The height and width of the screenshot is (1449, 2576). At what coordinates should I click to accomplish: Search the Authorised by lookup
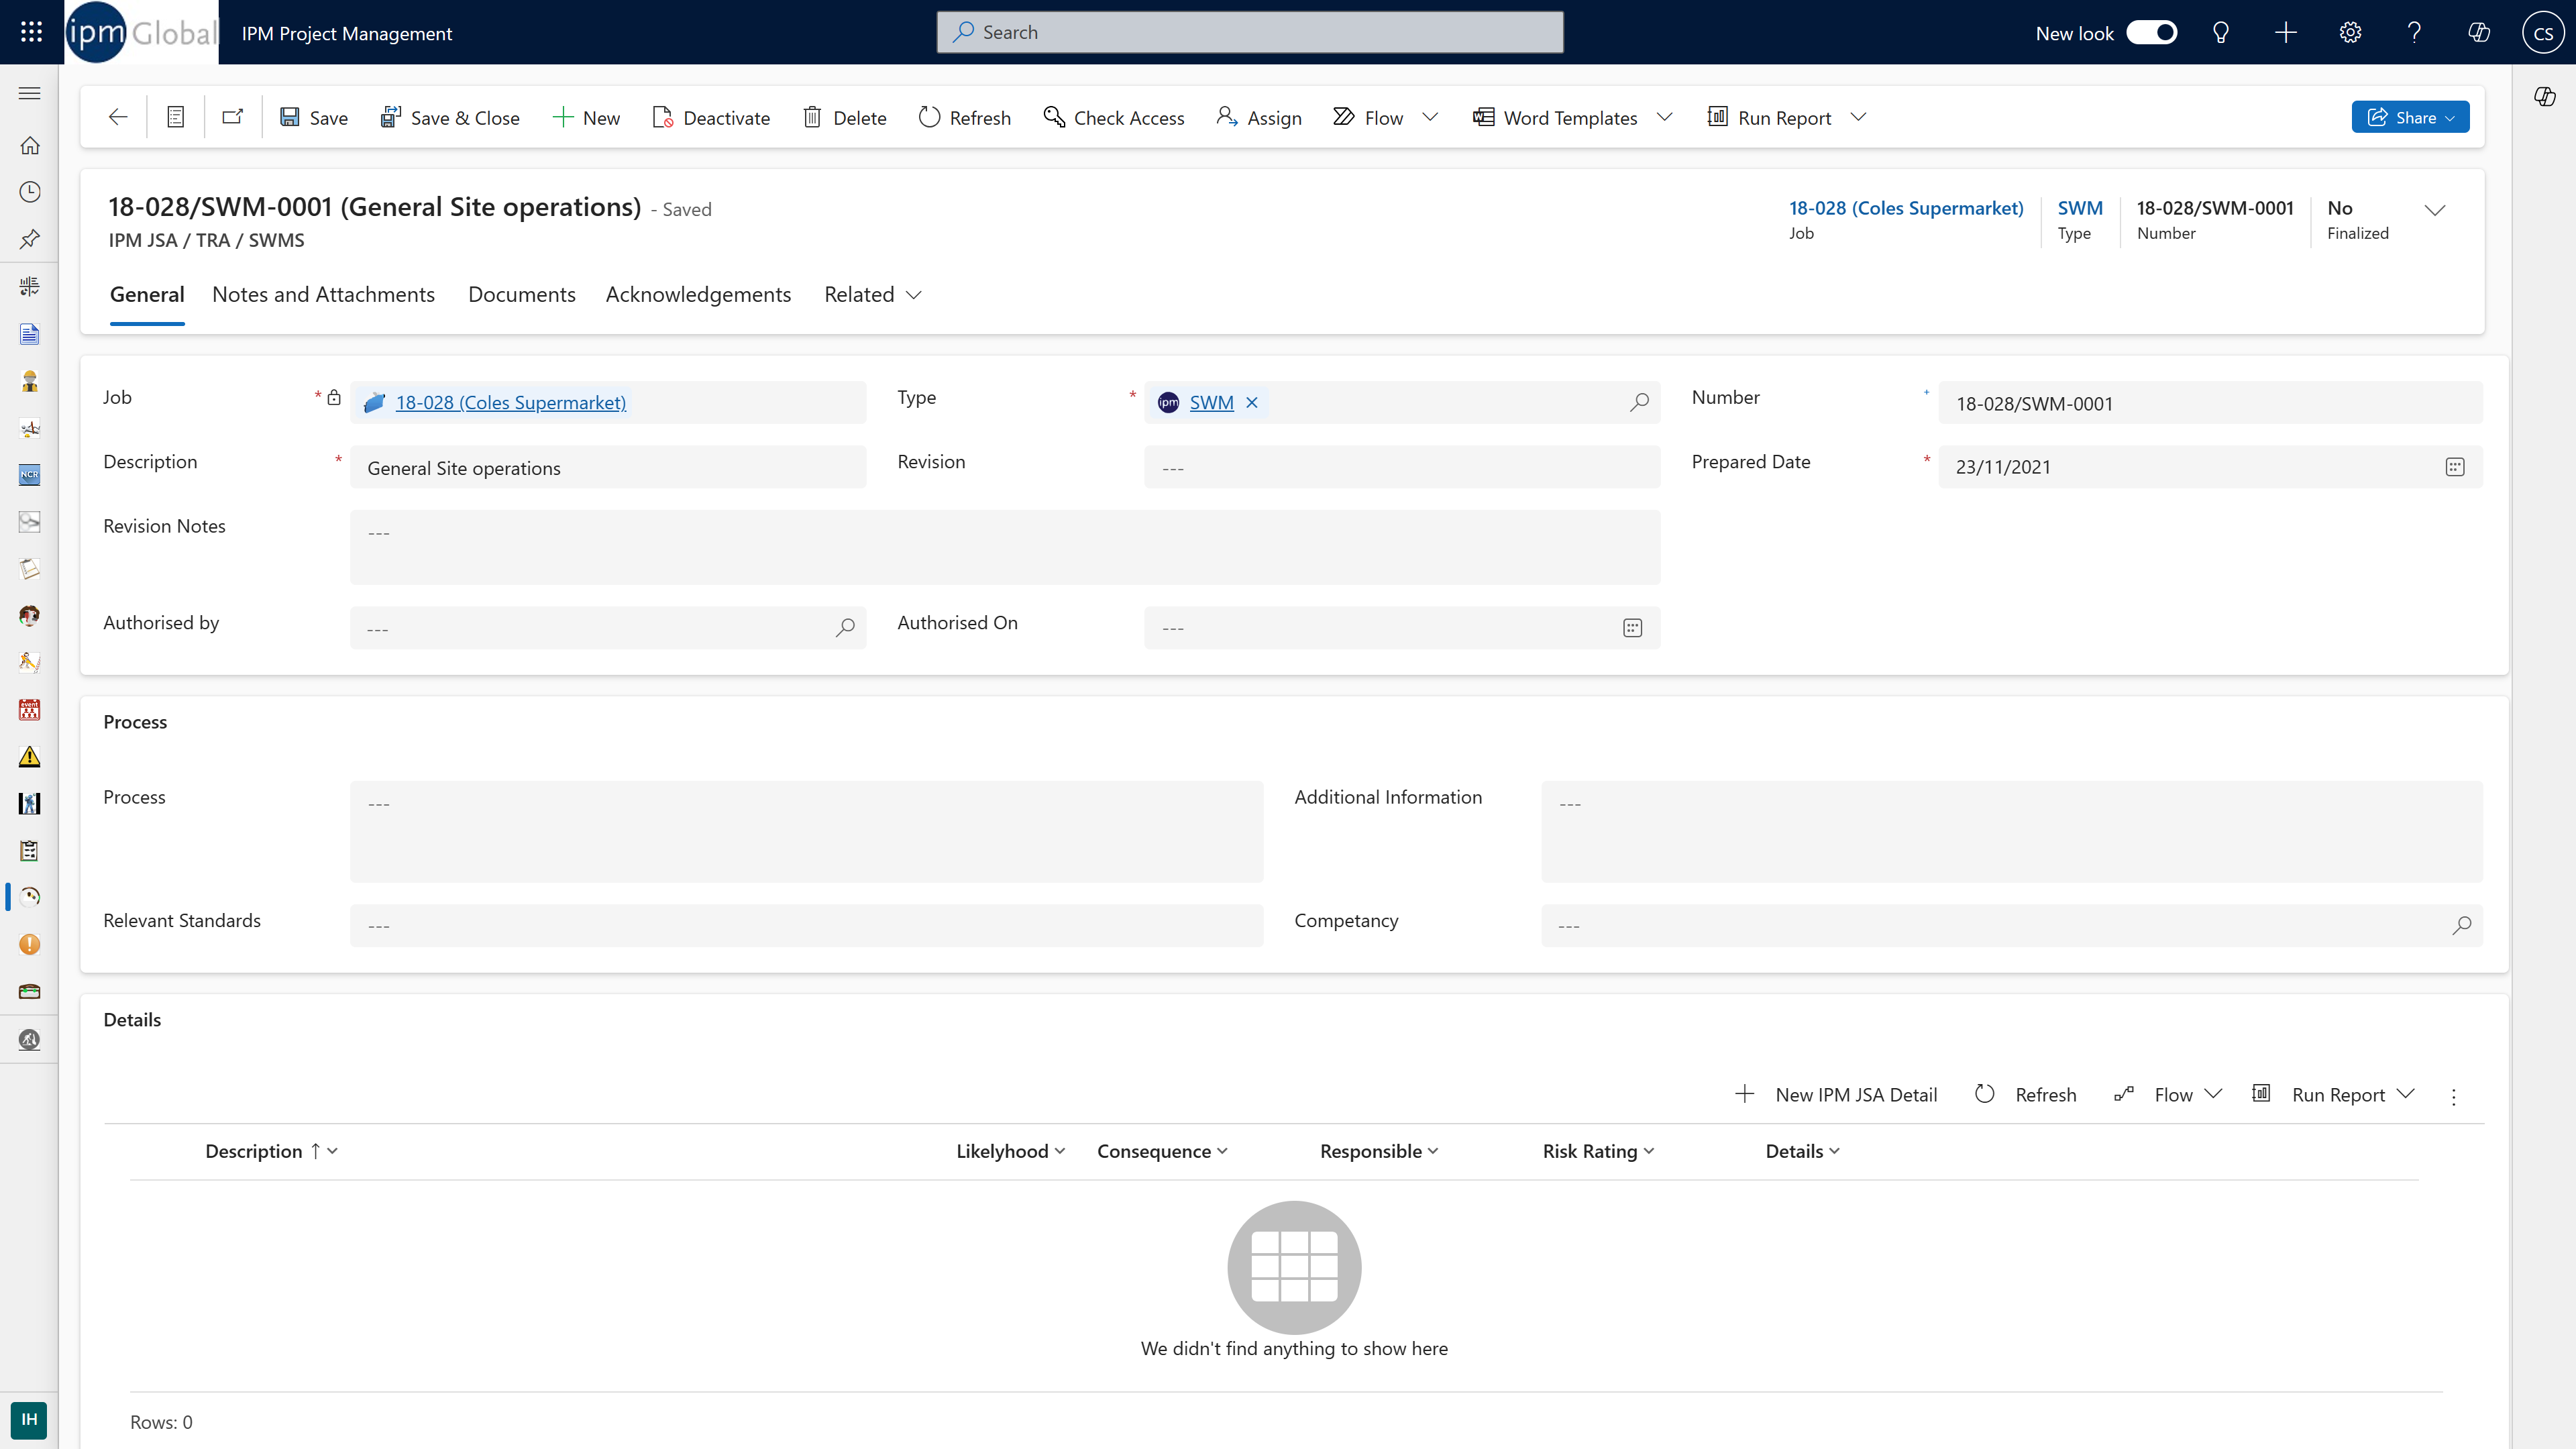[x=845, y=628]
